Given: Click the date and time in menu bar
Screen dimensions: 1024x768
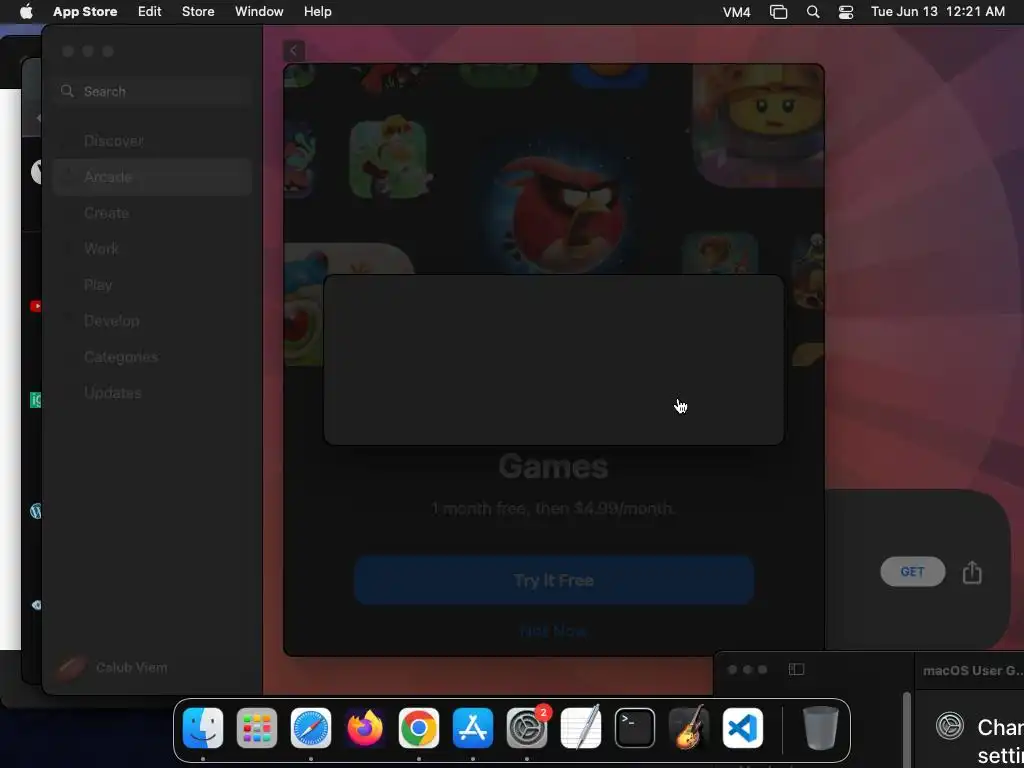Looking at the screenshot, I should (938, 12).
